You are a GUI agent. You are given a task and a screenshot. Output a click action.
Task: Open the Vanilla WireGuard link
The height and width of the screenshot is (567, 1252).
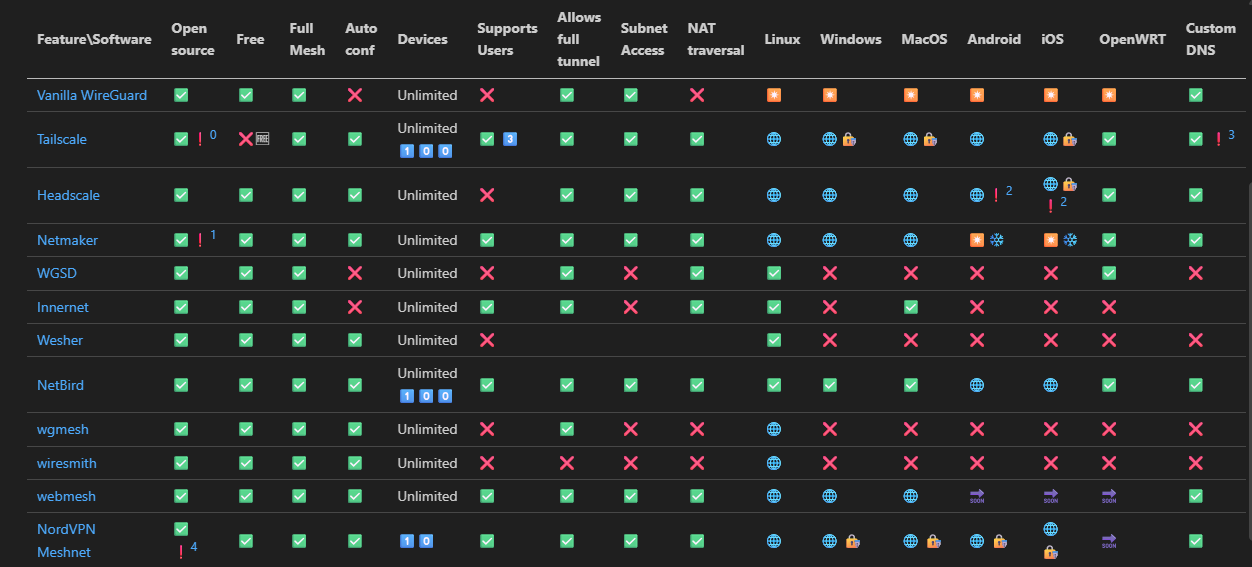coord(92,95)
